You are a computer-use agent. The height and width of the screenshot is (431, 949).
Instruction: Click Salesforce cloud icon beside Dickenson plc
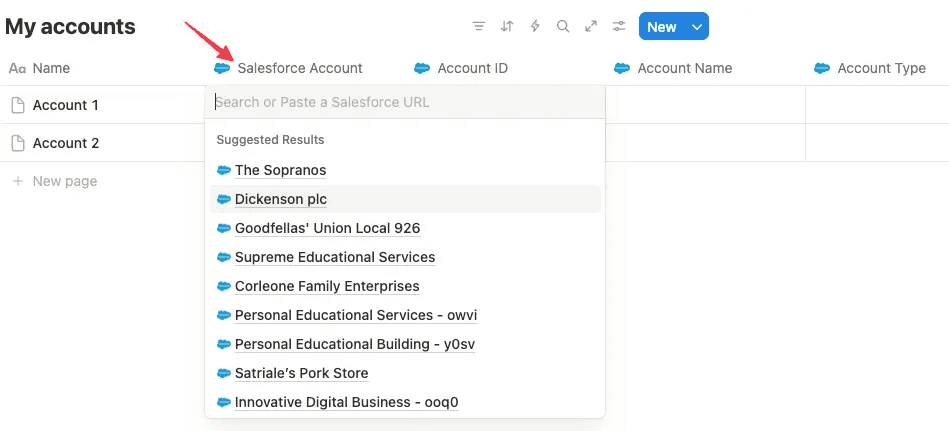click(x=224, y=199)
